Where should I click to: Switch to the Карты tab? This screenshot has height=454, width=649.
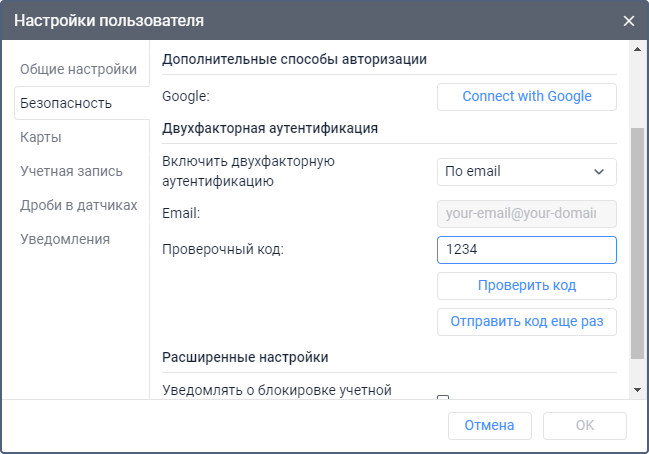(x=41, y=137)
